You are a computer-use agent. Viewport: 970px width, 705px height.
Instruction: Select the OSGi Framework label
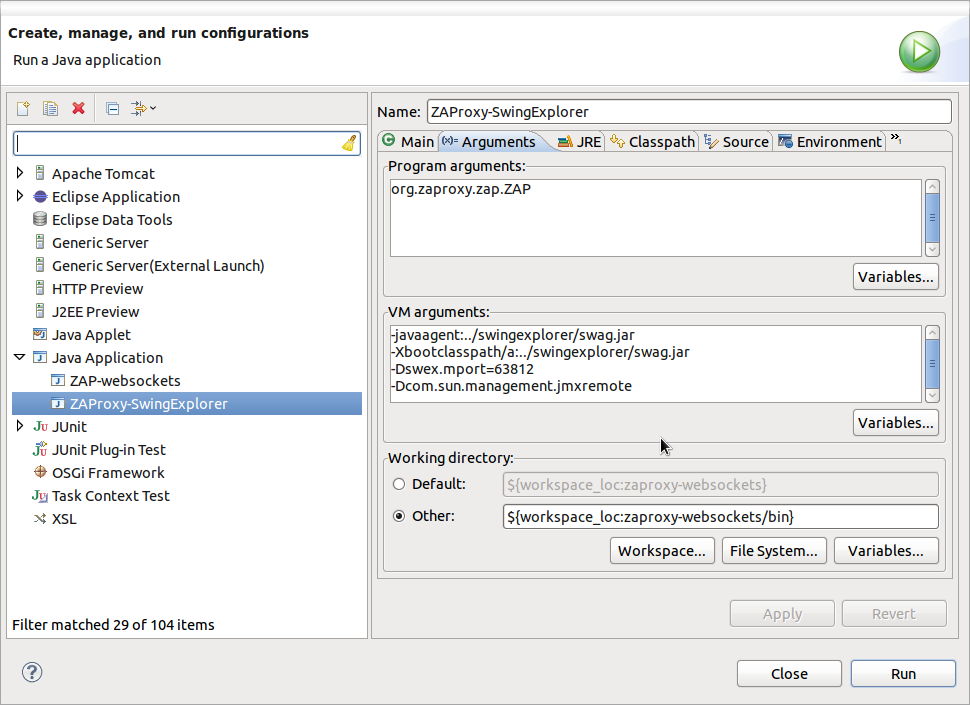(x=108, y=472)
